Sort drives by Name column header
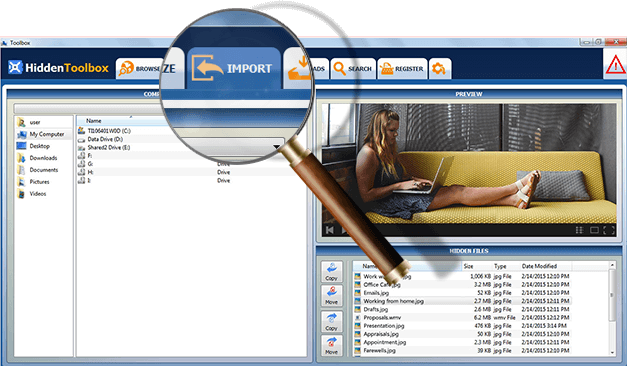 pyautogui.click(x=94, y=120)
